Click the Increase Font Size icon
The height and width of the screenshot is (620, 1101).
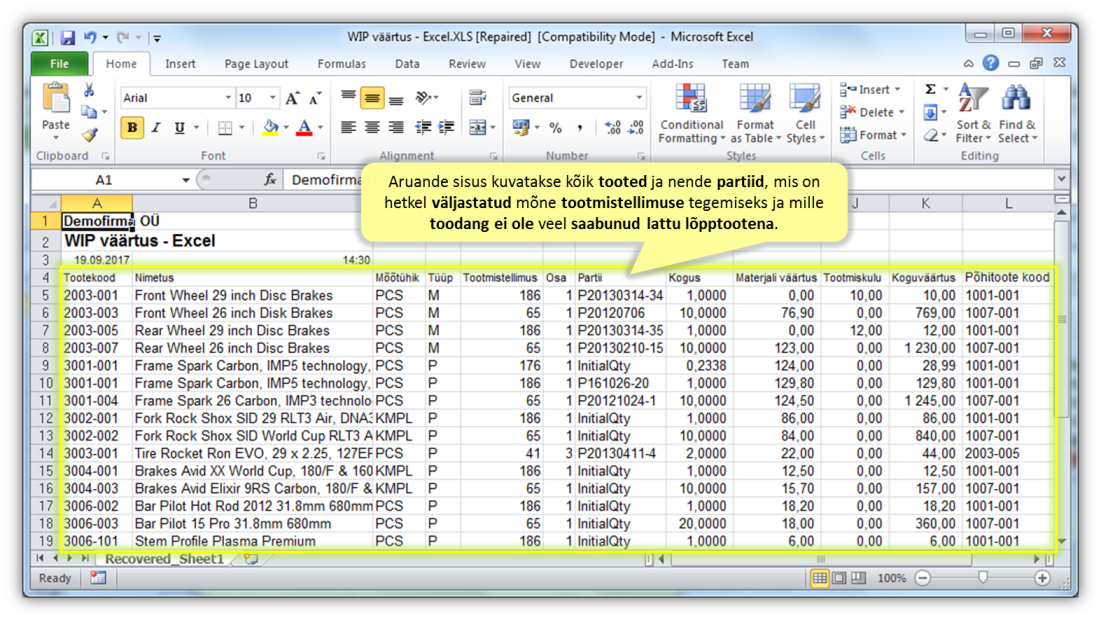tap(292, 98)
